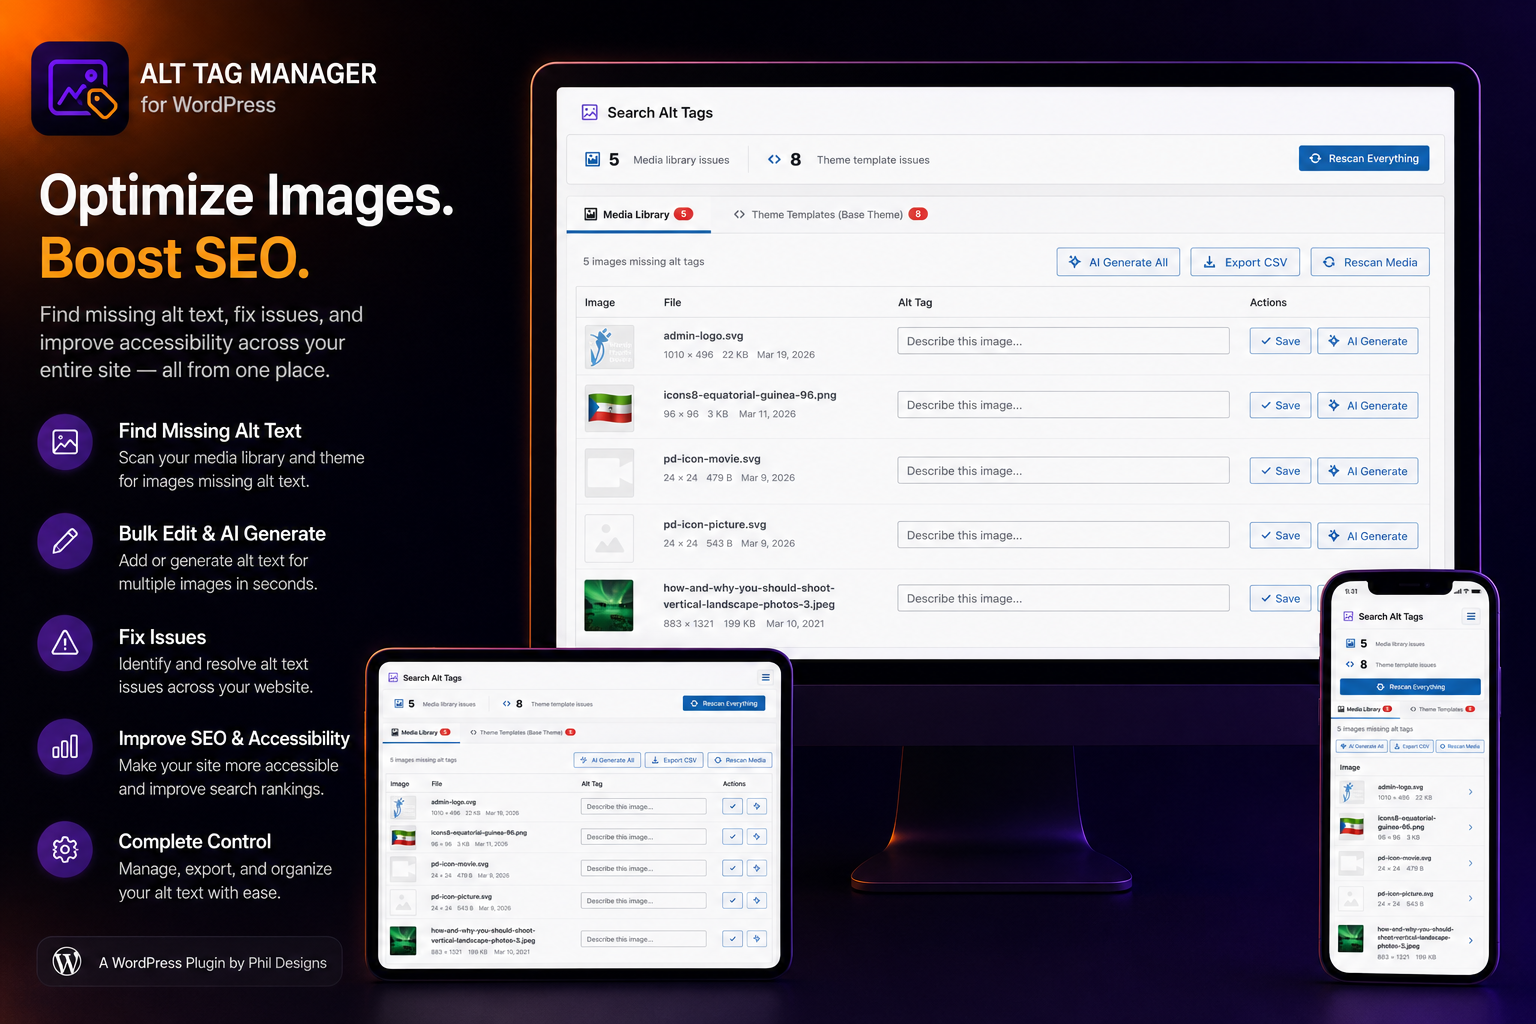This screenshot has height=1024, width=1536.
Task: Click AI Generate All on the phone
Action: pos(1363,746)
